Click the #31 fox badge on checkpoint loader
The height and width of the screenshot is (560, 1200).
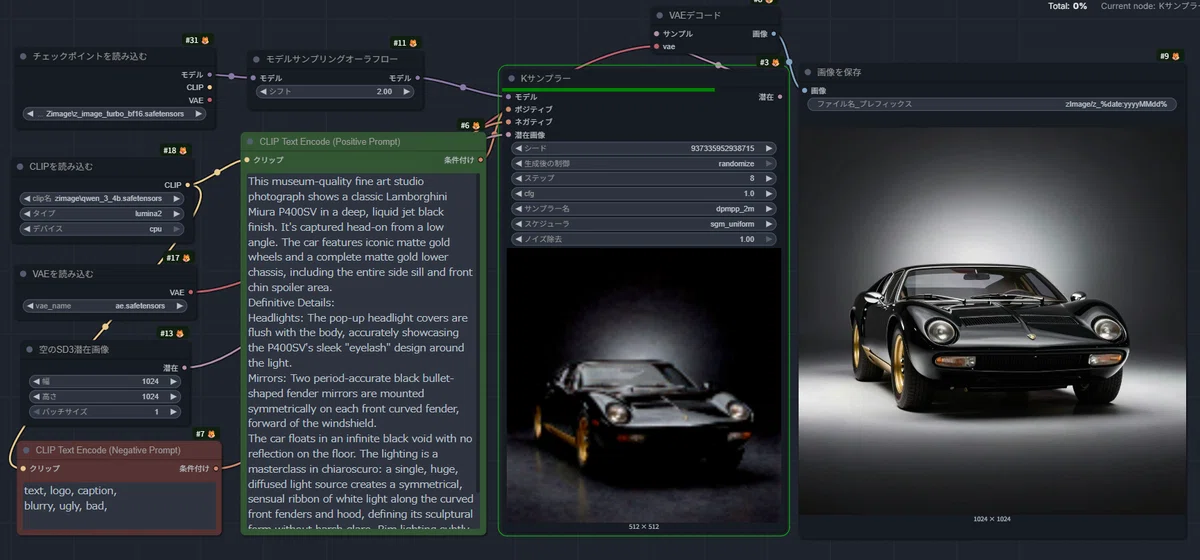(197, 40)
